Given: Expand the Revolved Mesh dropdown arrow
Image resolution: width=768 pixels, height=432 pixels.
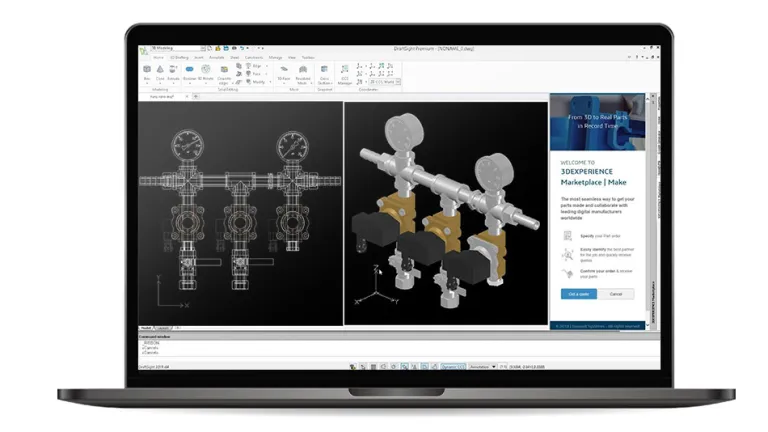Looking at the screenshot, I should point(311,83).
